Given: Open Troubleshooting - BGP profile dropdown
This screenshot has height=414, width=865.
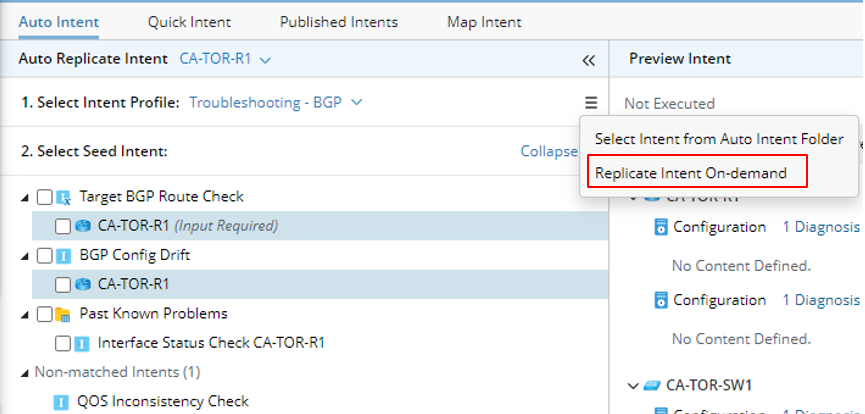Looking at the screenshot, I should tap(357, 102).
